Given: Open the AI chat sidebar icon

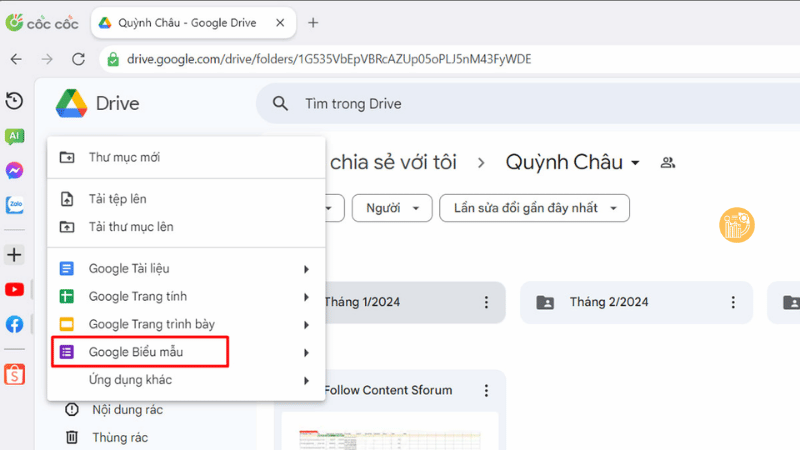Looking at the screenshot, I should coord(14,136).
